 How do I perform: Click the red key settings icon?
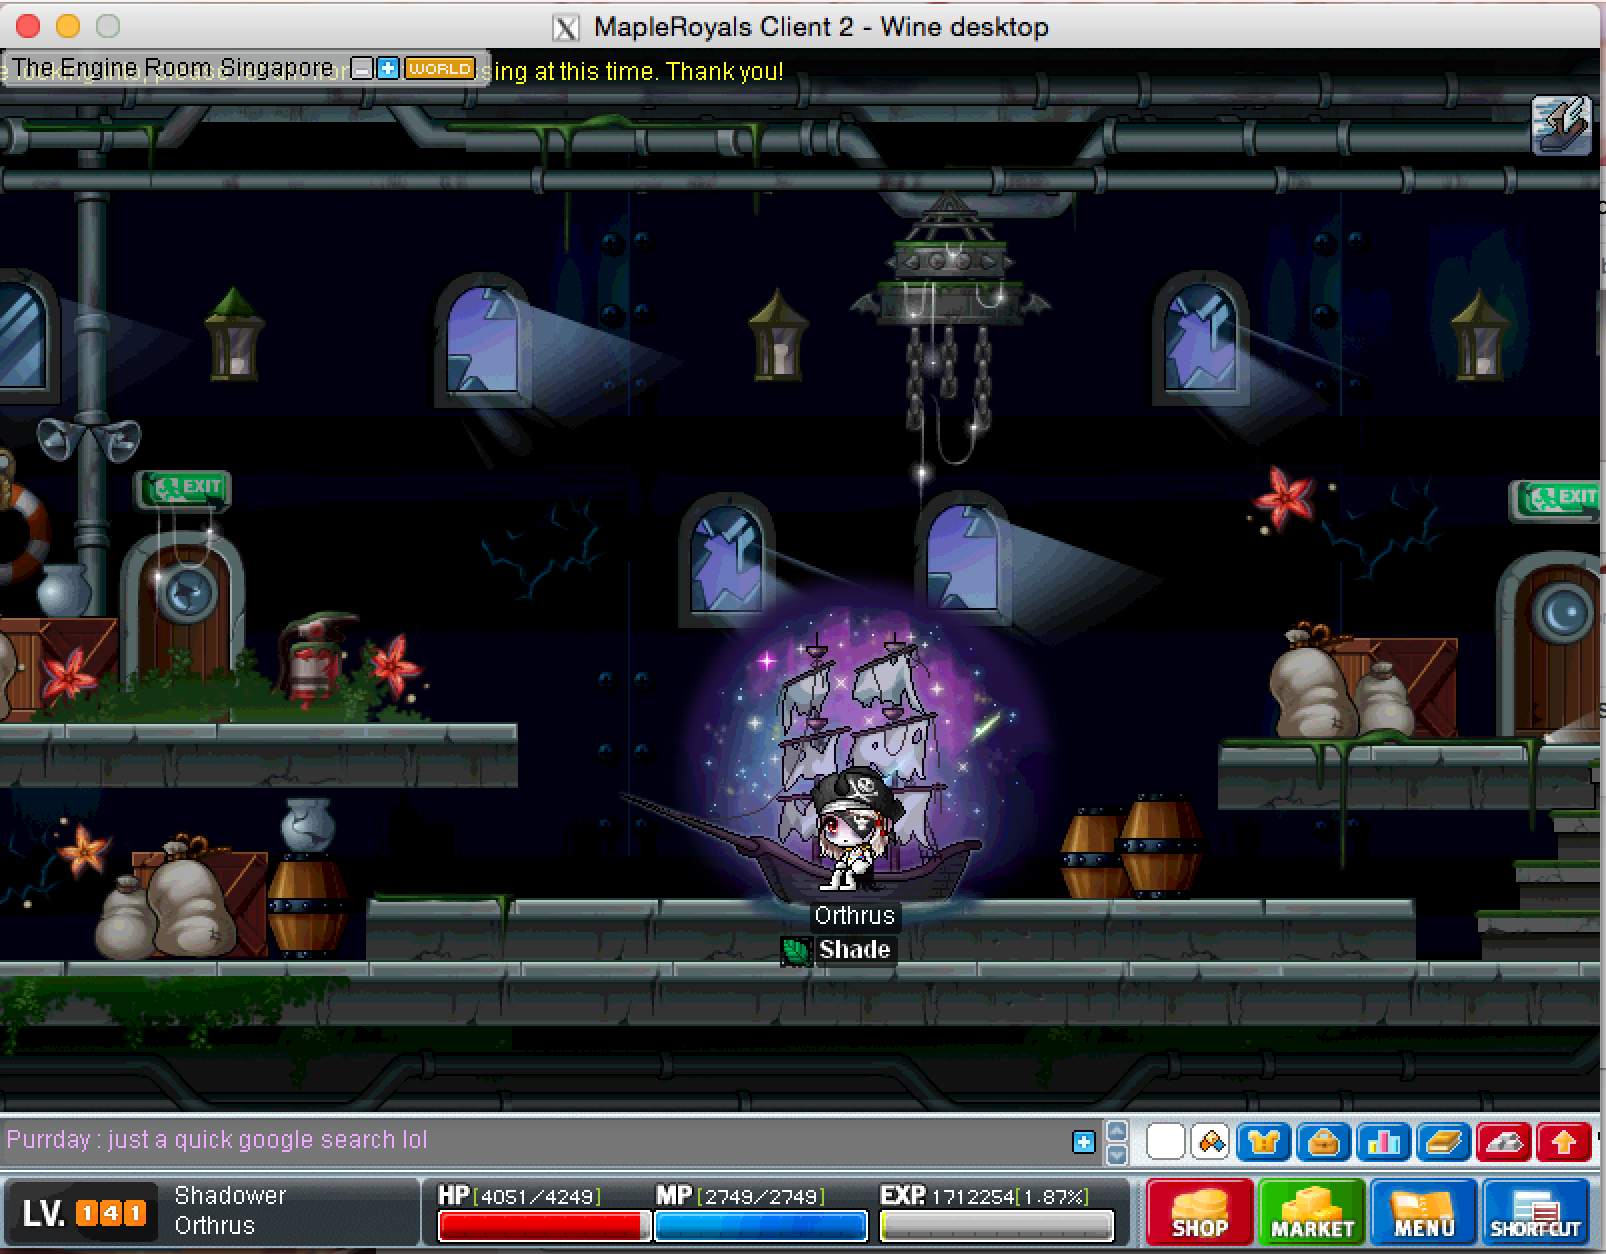[1503, 1141]
